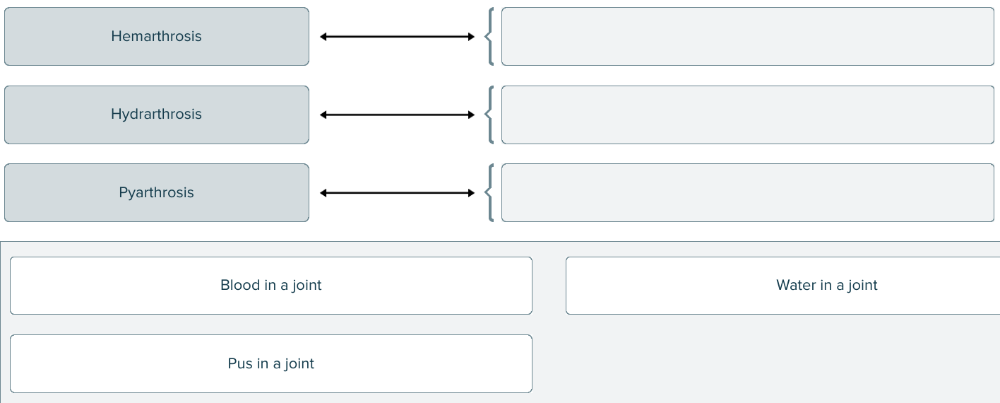The width and height of the screenshot is (1000, 403).
Task: Select the Pyarthrosis term box
Action: (x=156, y=193)
